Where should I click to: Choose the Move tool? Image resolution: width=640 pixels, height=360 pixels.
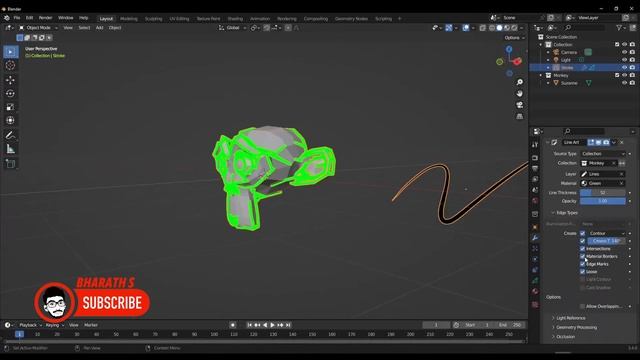pos(11,80)
